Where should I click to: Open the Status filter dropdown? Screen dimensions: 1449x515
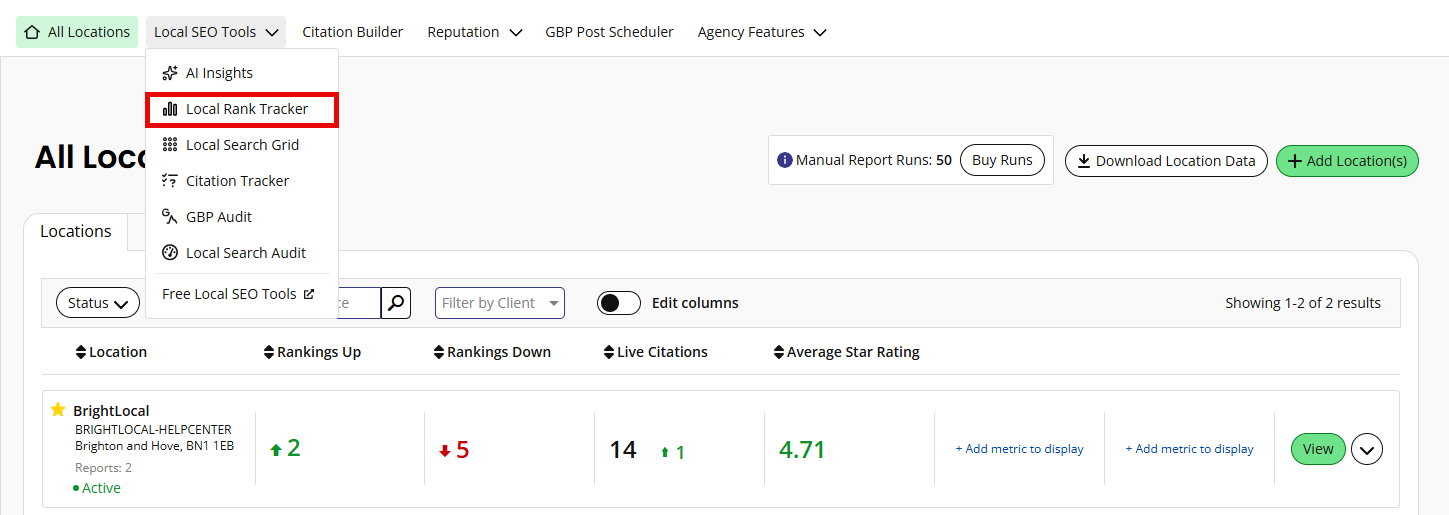98,303
